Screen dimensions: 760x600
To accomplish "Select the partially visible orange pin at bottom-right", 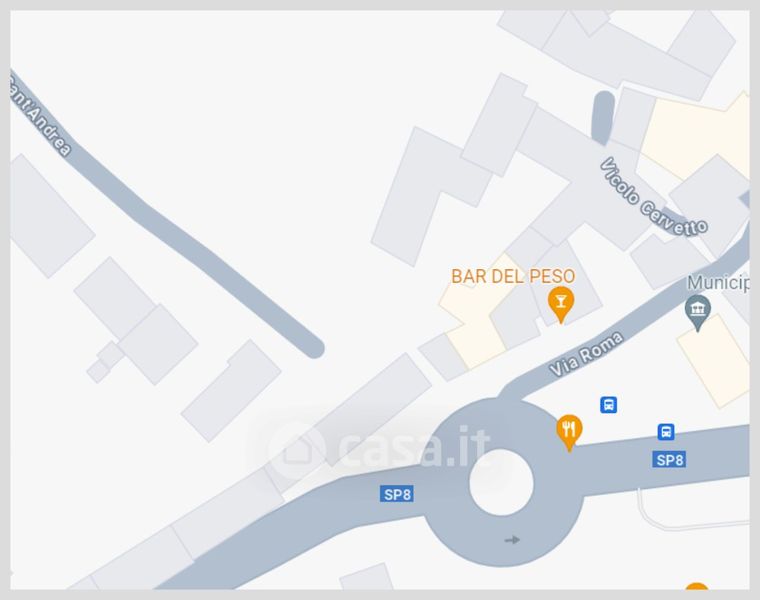I will click(x=697, y=586).
